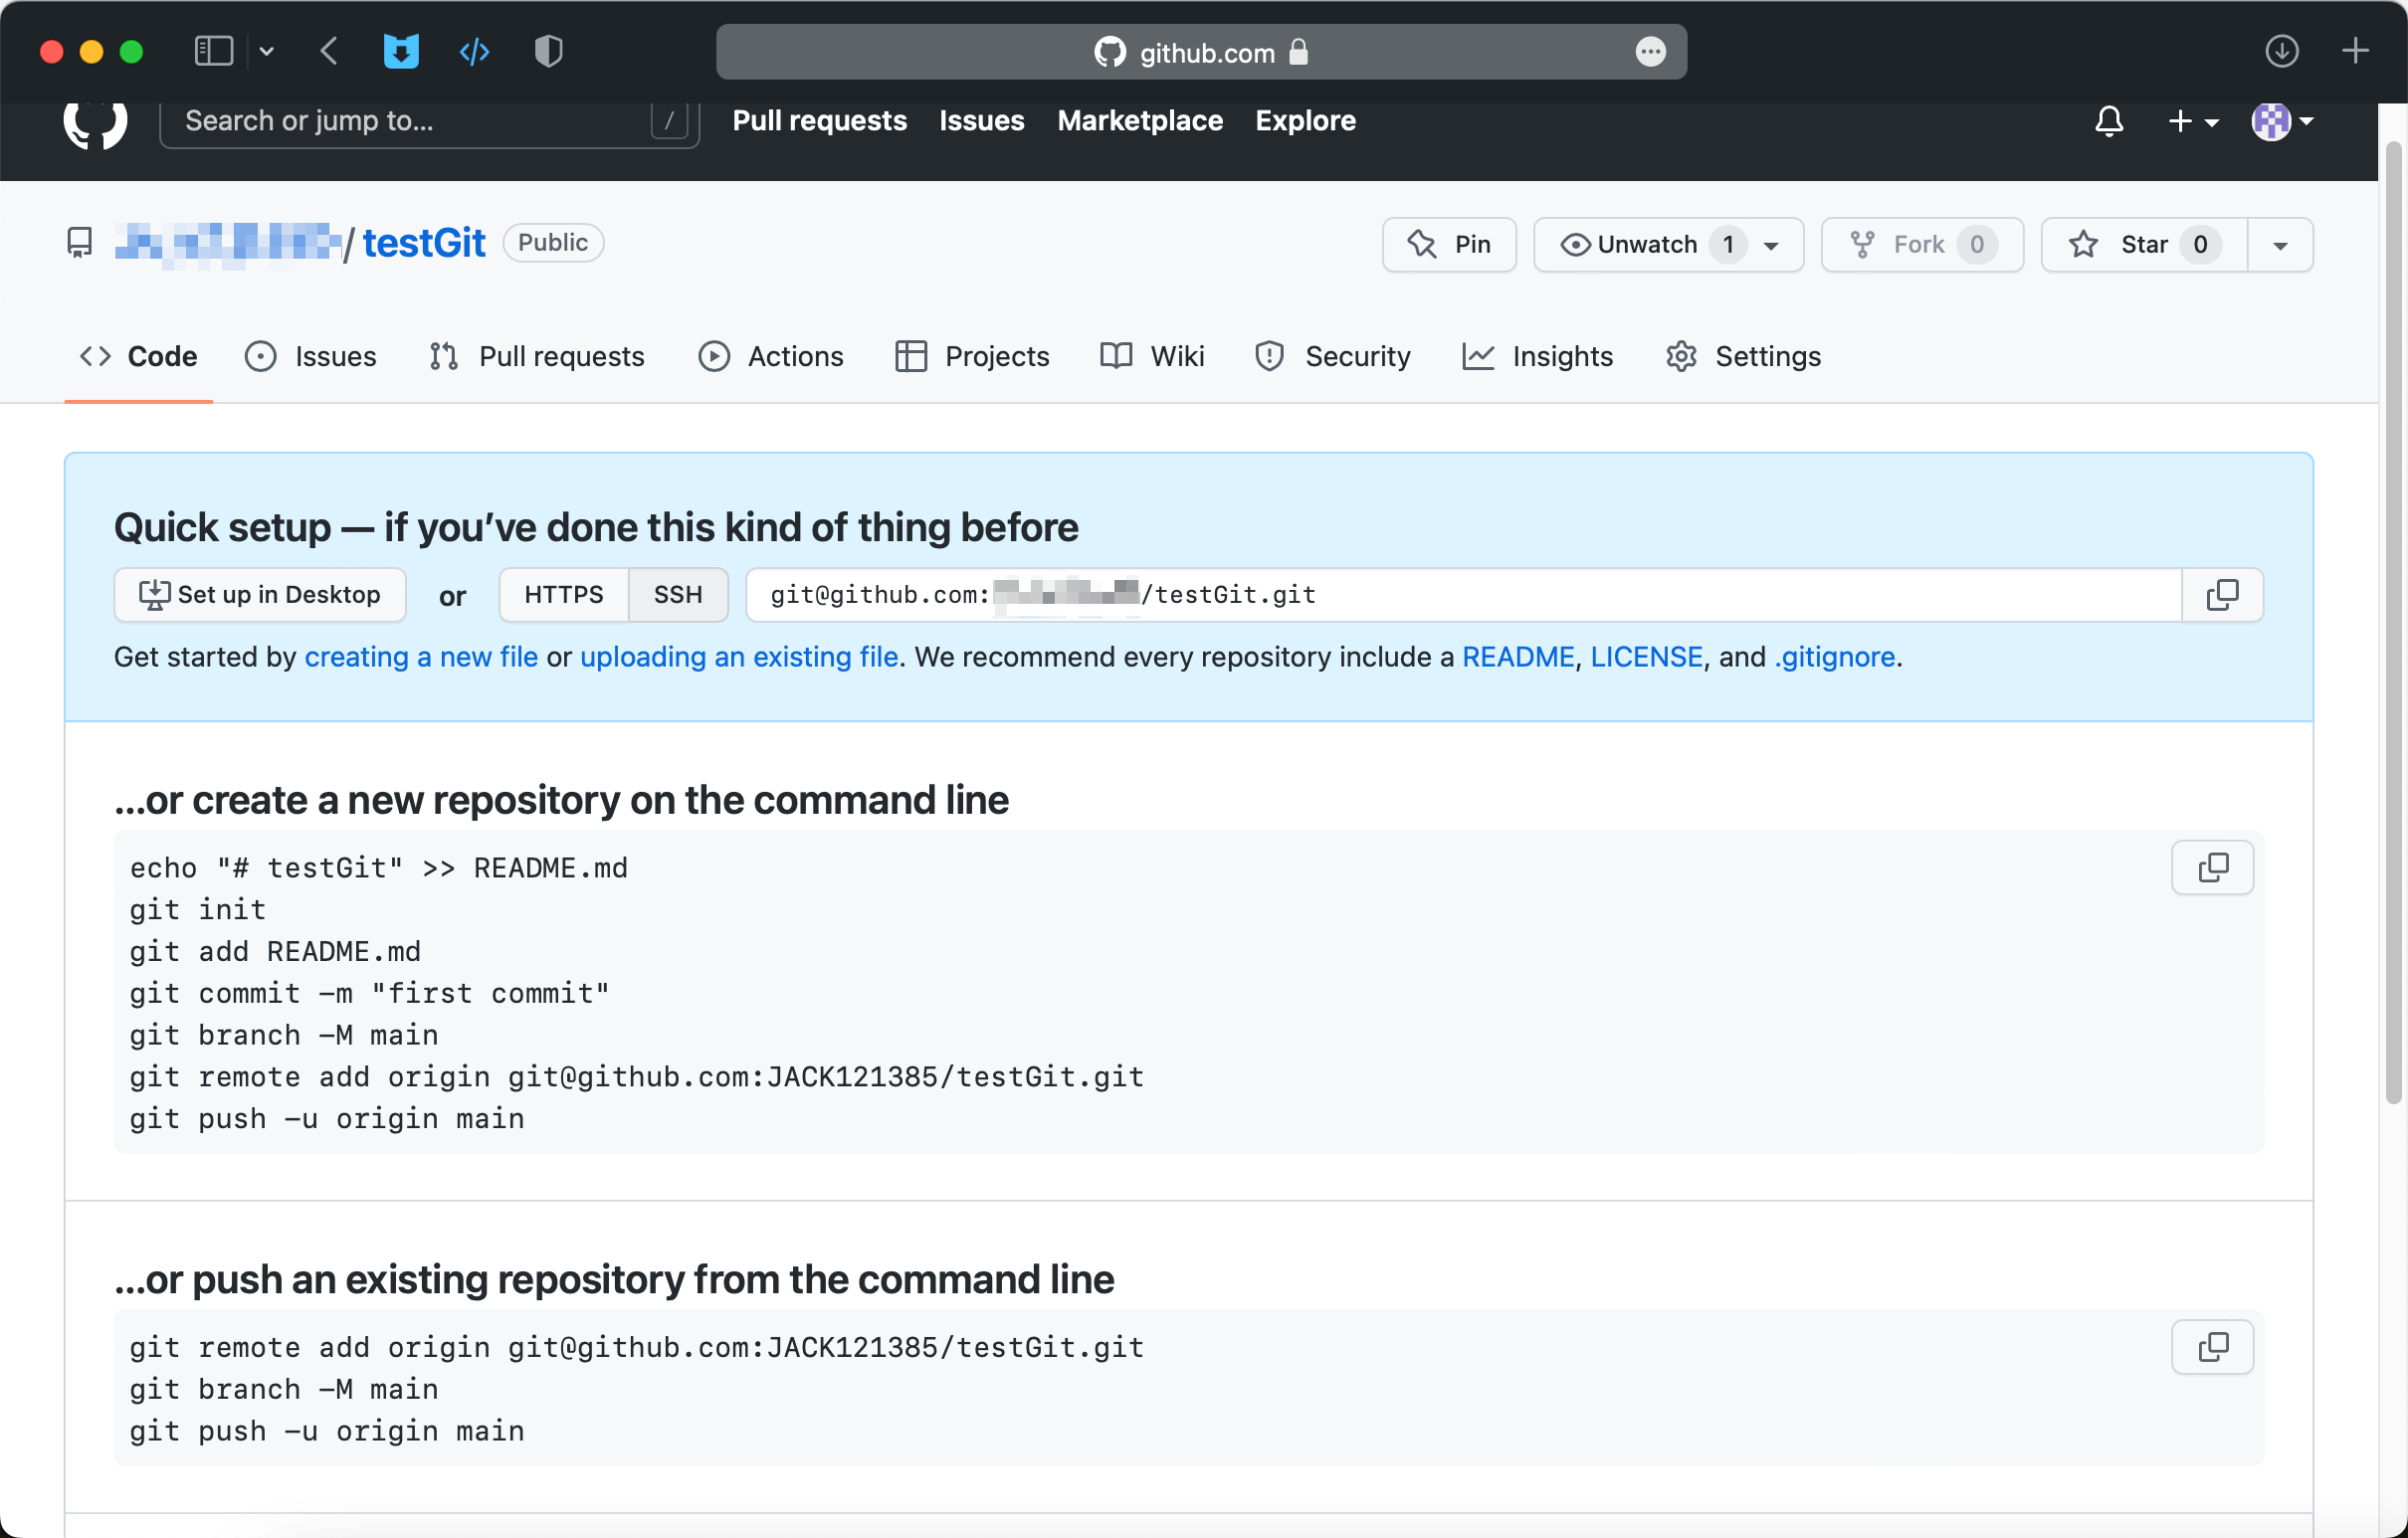Image resolution: width=2408 pixels, height=1538 pixels.
Task: Open Marketplace in top nav
Action: (x=1140, y=121)
